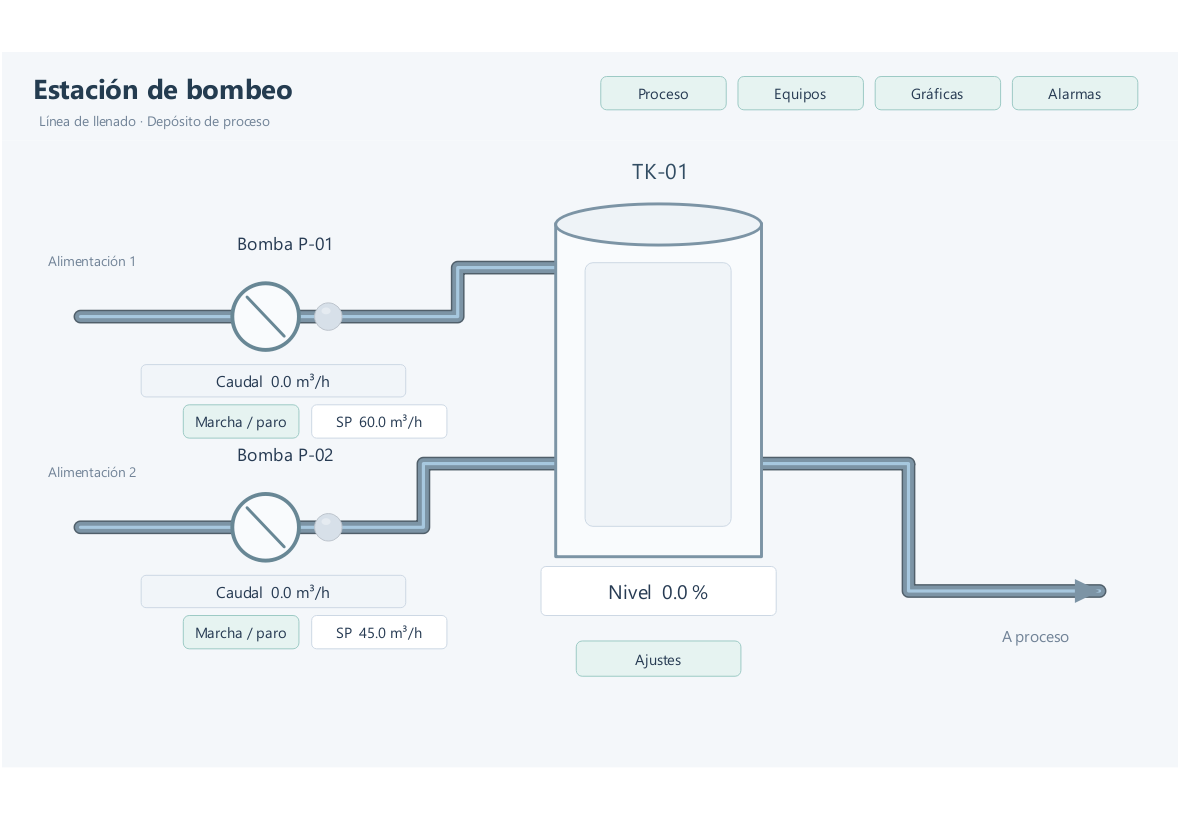Click the Alimentación 2 label

point(92,472)
